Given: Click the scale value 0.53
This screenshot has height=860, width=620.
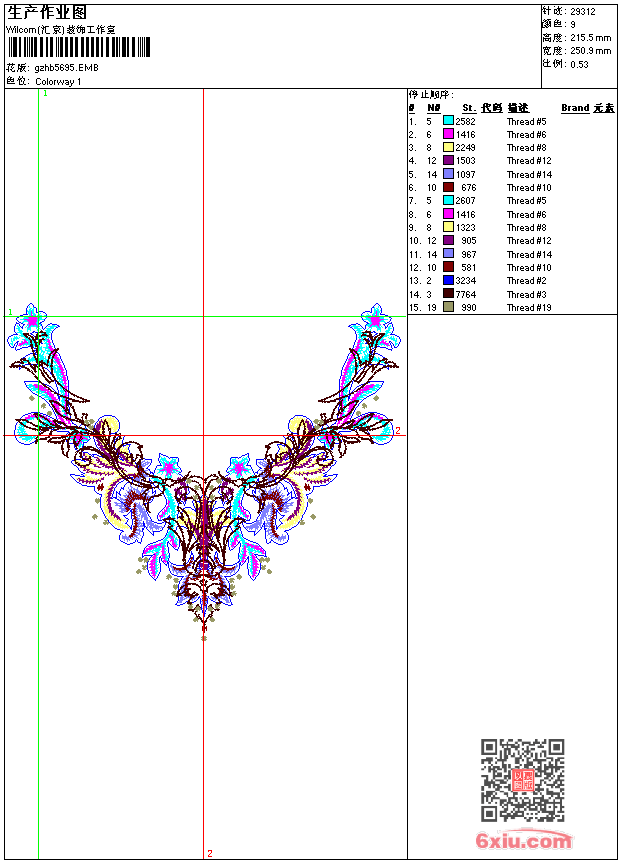Looking at the screenshot, I should click(x=579, y=64).
